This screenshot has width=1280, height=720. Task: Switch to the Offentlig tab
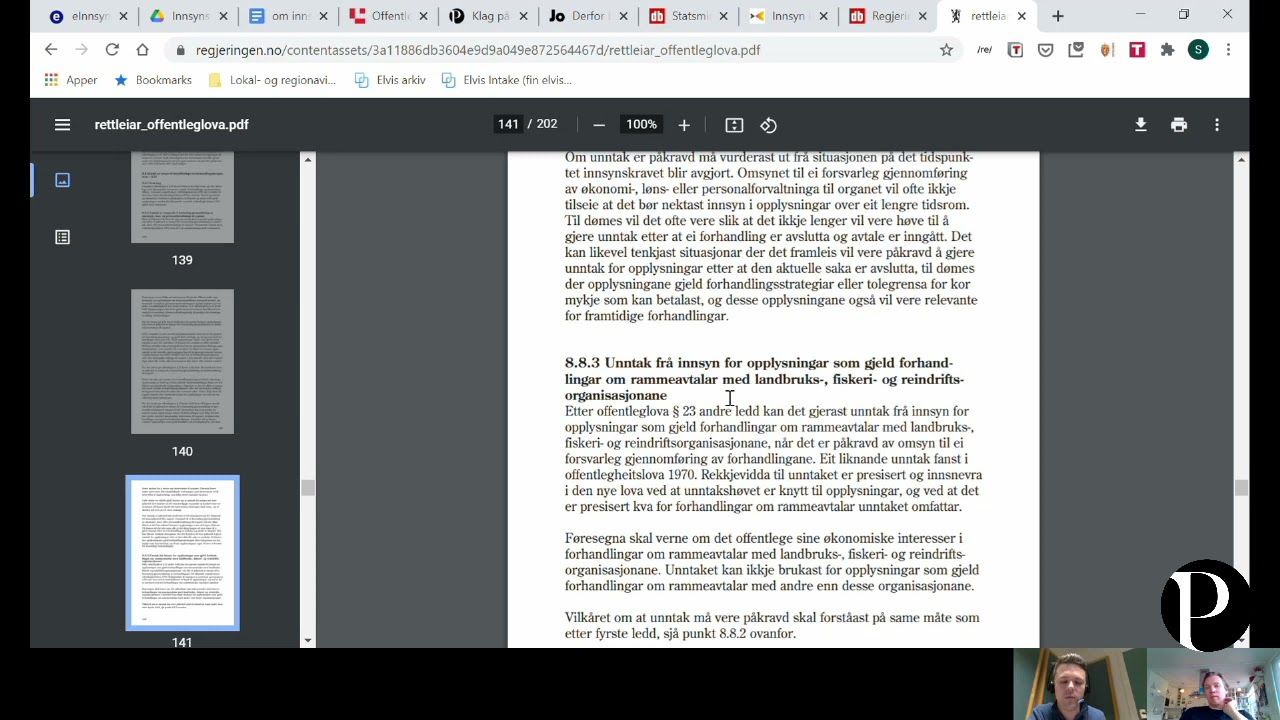pyautogui.click(x=381, y=16)
